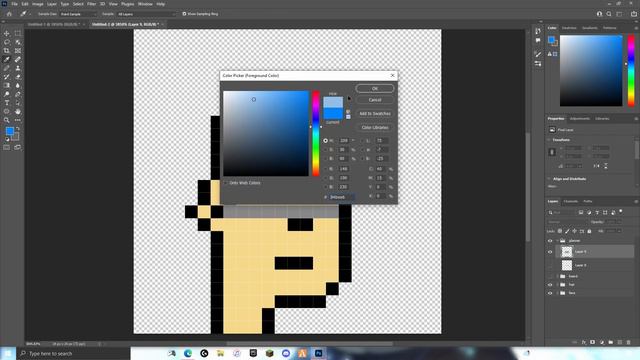Select the Dodge tool
The image size is (640, 360).
pos(7,94)
